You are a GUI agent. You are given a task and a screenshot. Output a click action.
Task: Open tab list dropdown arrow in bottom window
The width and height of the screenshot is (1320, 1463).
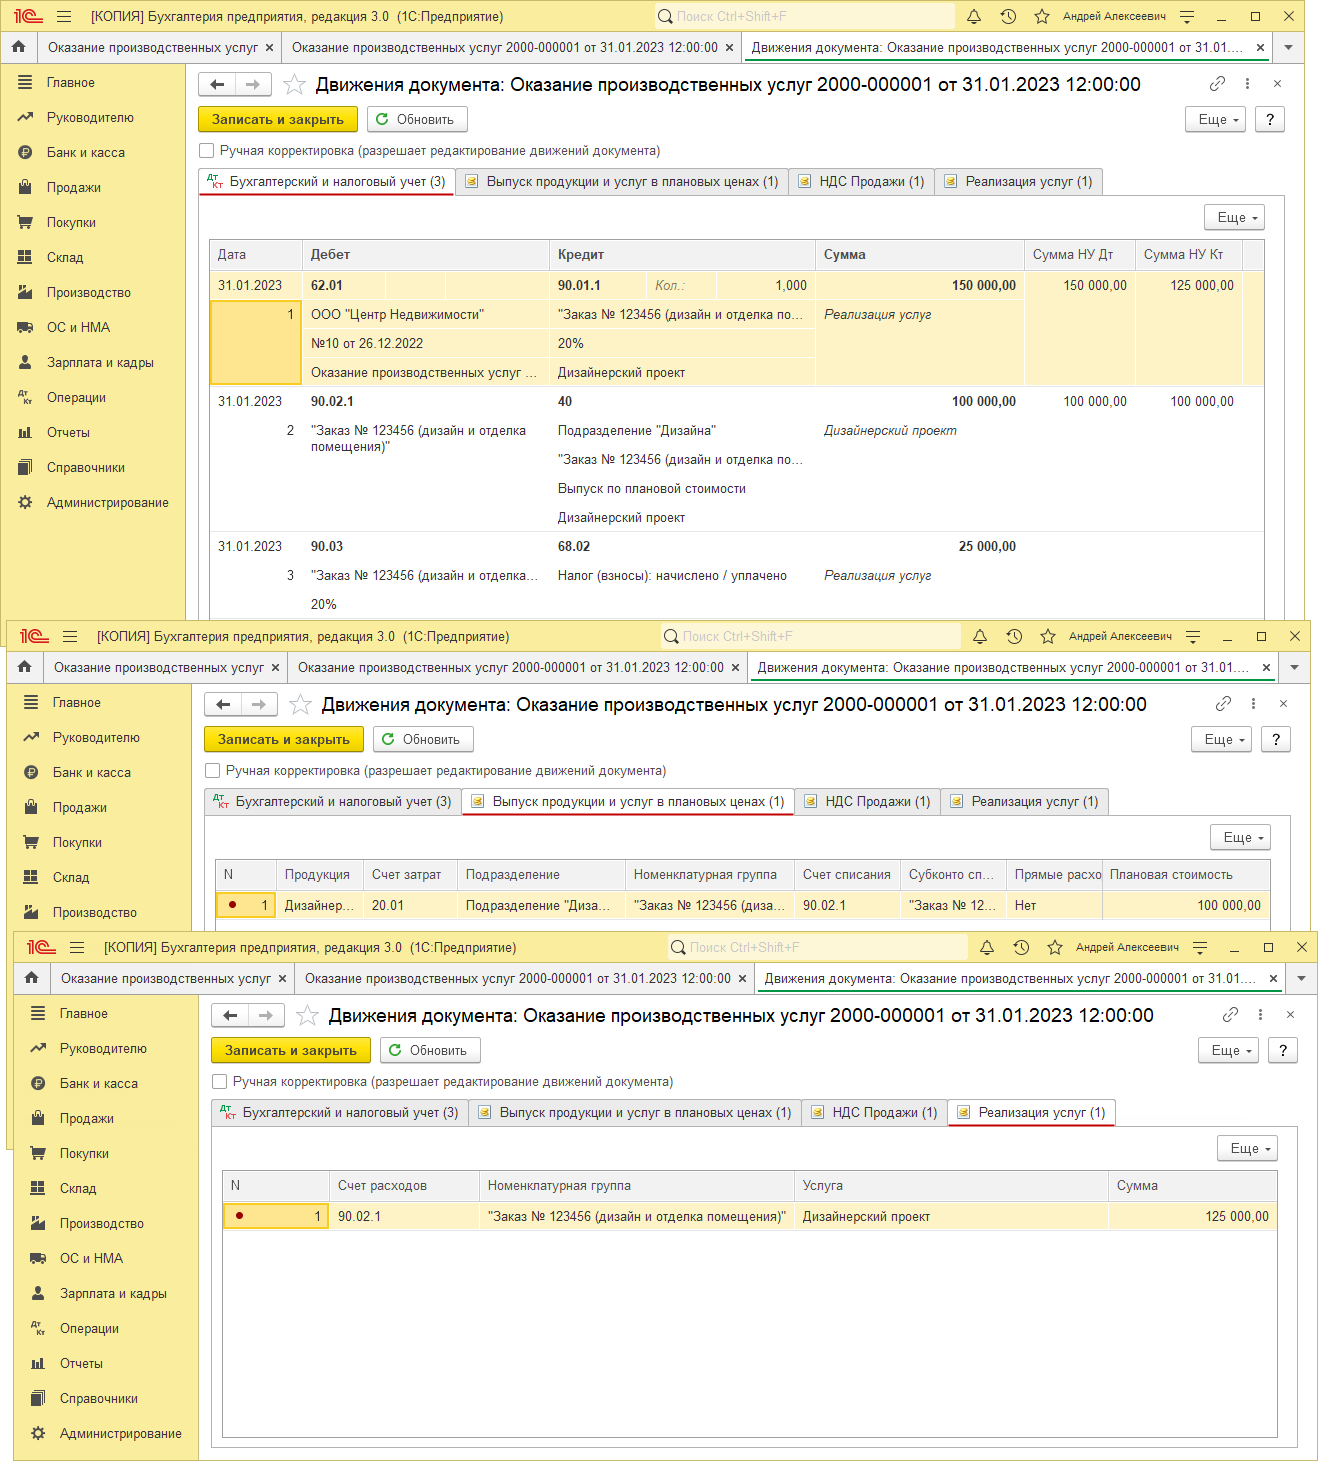pos(1301,978)
